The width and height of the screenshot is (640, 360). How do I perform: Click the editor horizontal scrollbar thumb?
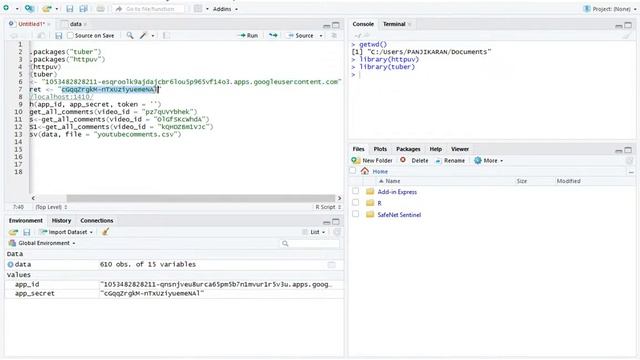200,198
